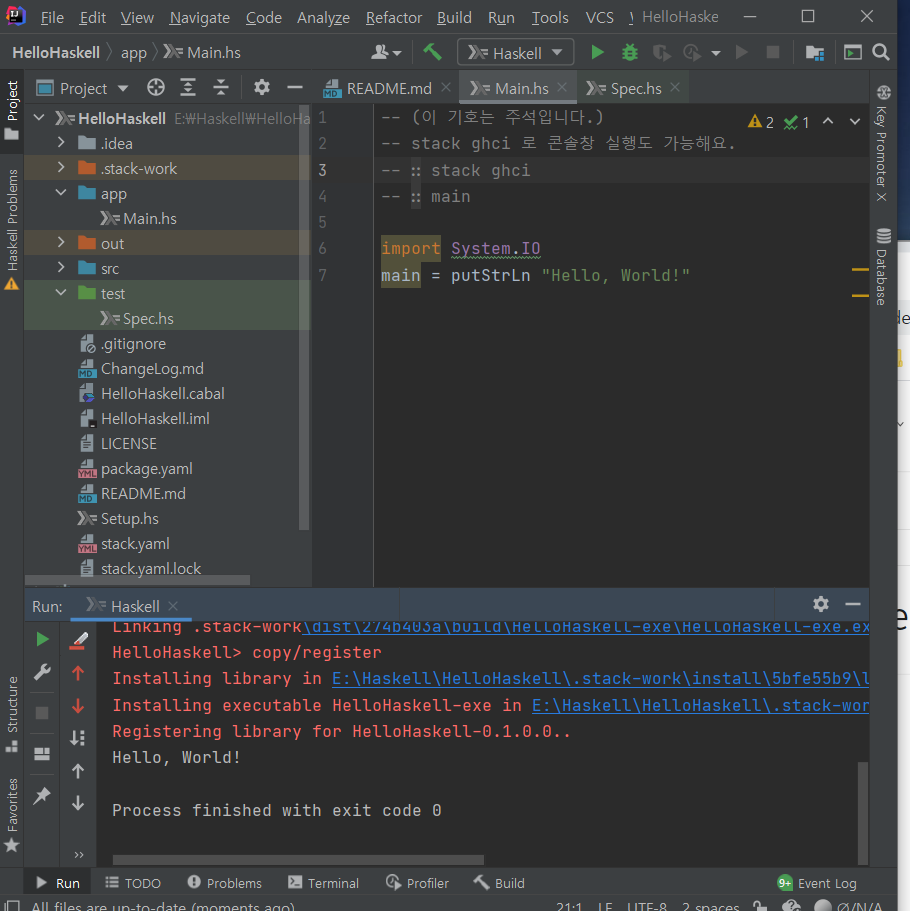Image resolution: width=910 pixels, height=911 pixels.
Task: Jump to next error with red down arrow
Action: point(78,706)
